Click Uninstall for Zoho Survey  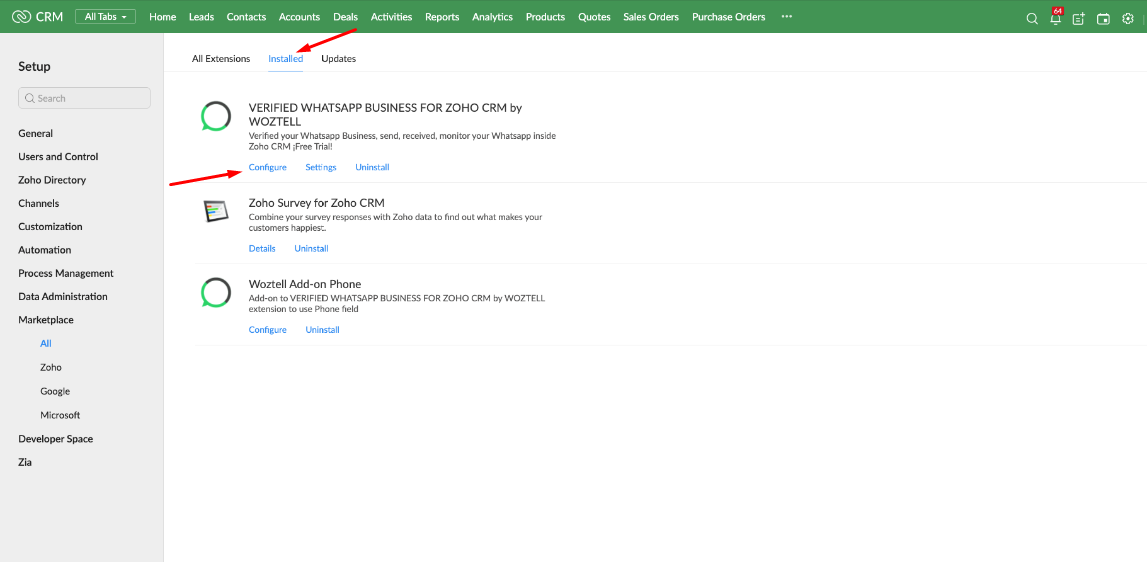(312, 249)
